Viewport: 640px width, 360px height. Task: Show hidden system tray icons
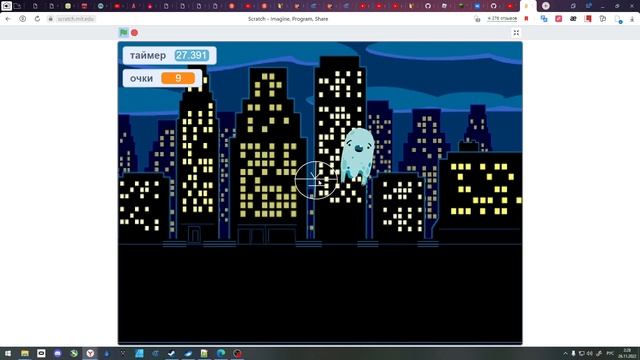[x=565, y=353]
